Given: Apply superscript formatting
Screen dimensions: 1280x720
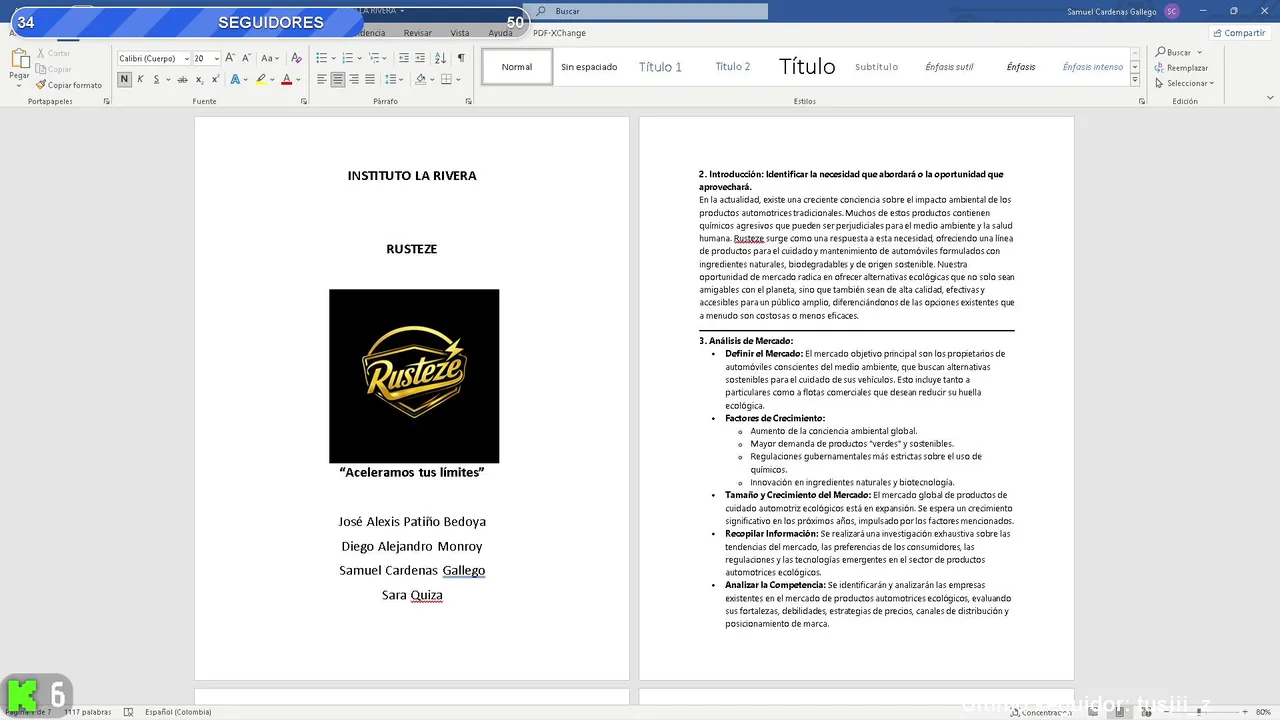Looking at the screenshot, I should point(215,79).
